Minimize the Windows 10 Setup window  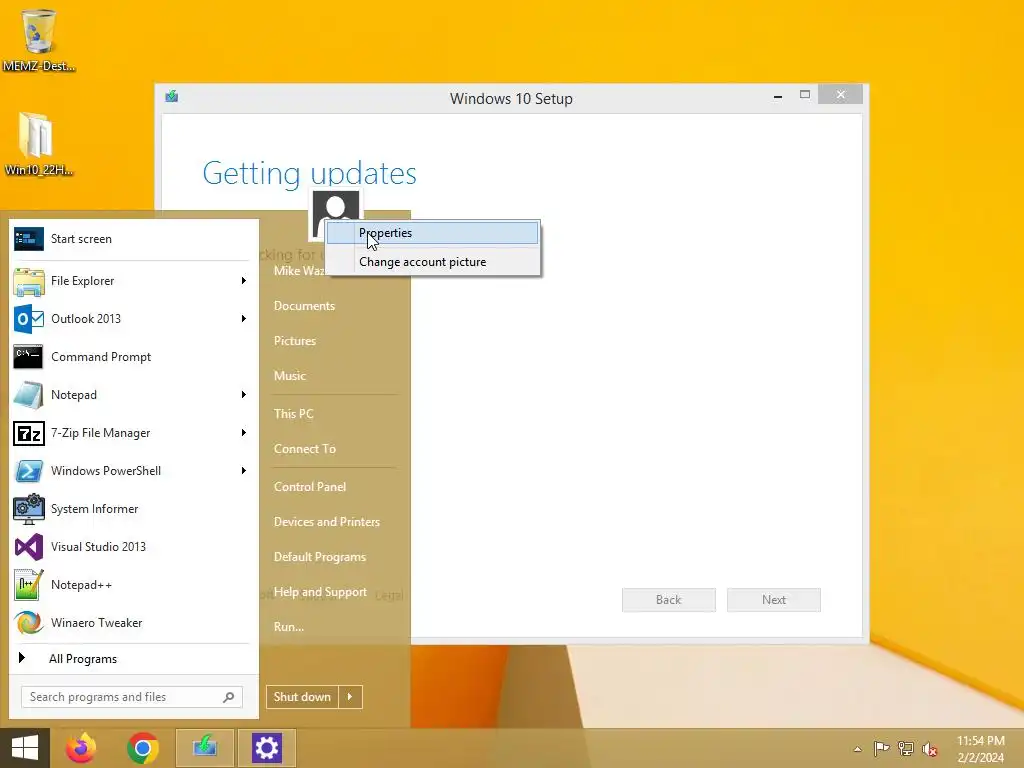point(778,96)
